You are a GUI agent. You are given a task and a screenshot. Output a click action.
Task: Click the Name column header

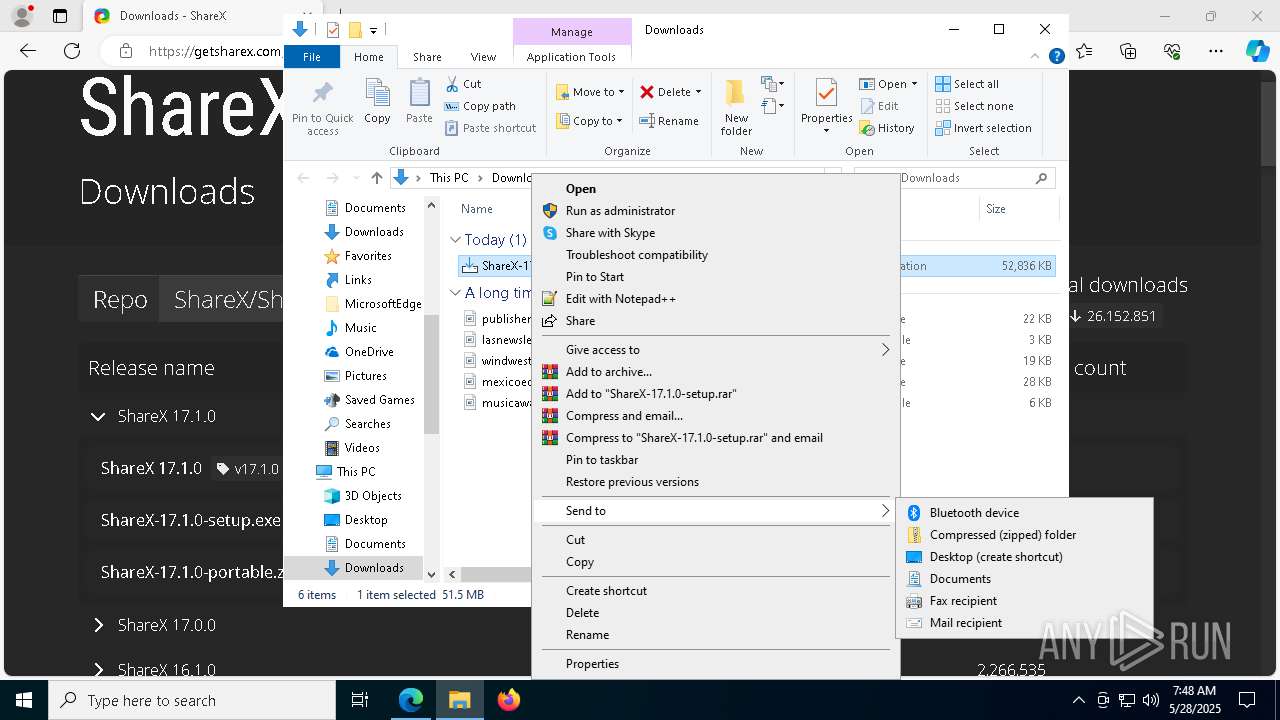pyautogui.click(x=477, y=209)
